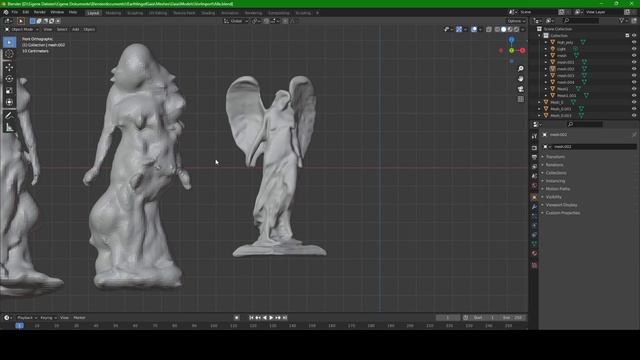Jump to the timeline end frame button
The width and height of the screenshot is (640, 360).
(x=285, y=318)
